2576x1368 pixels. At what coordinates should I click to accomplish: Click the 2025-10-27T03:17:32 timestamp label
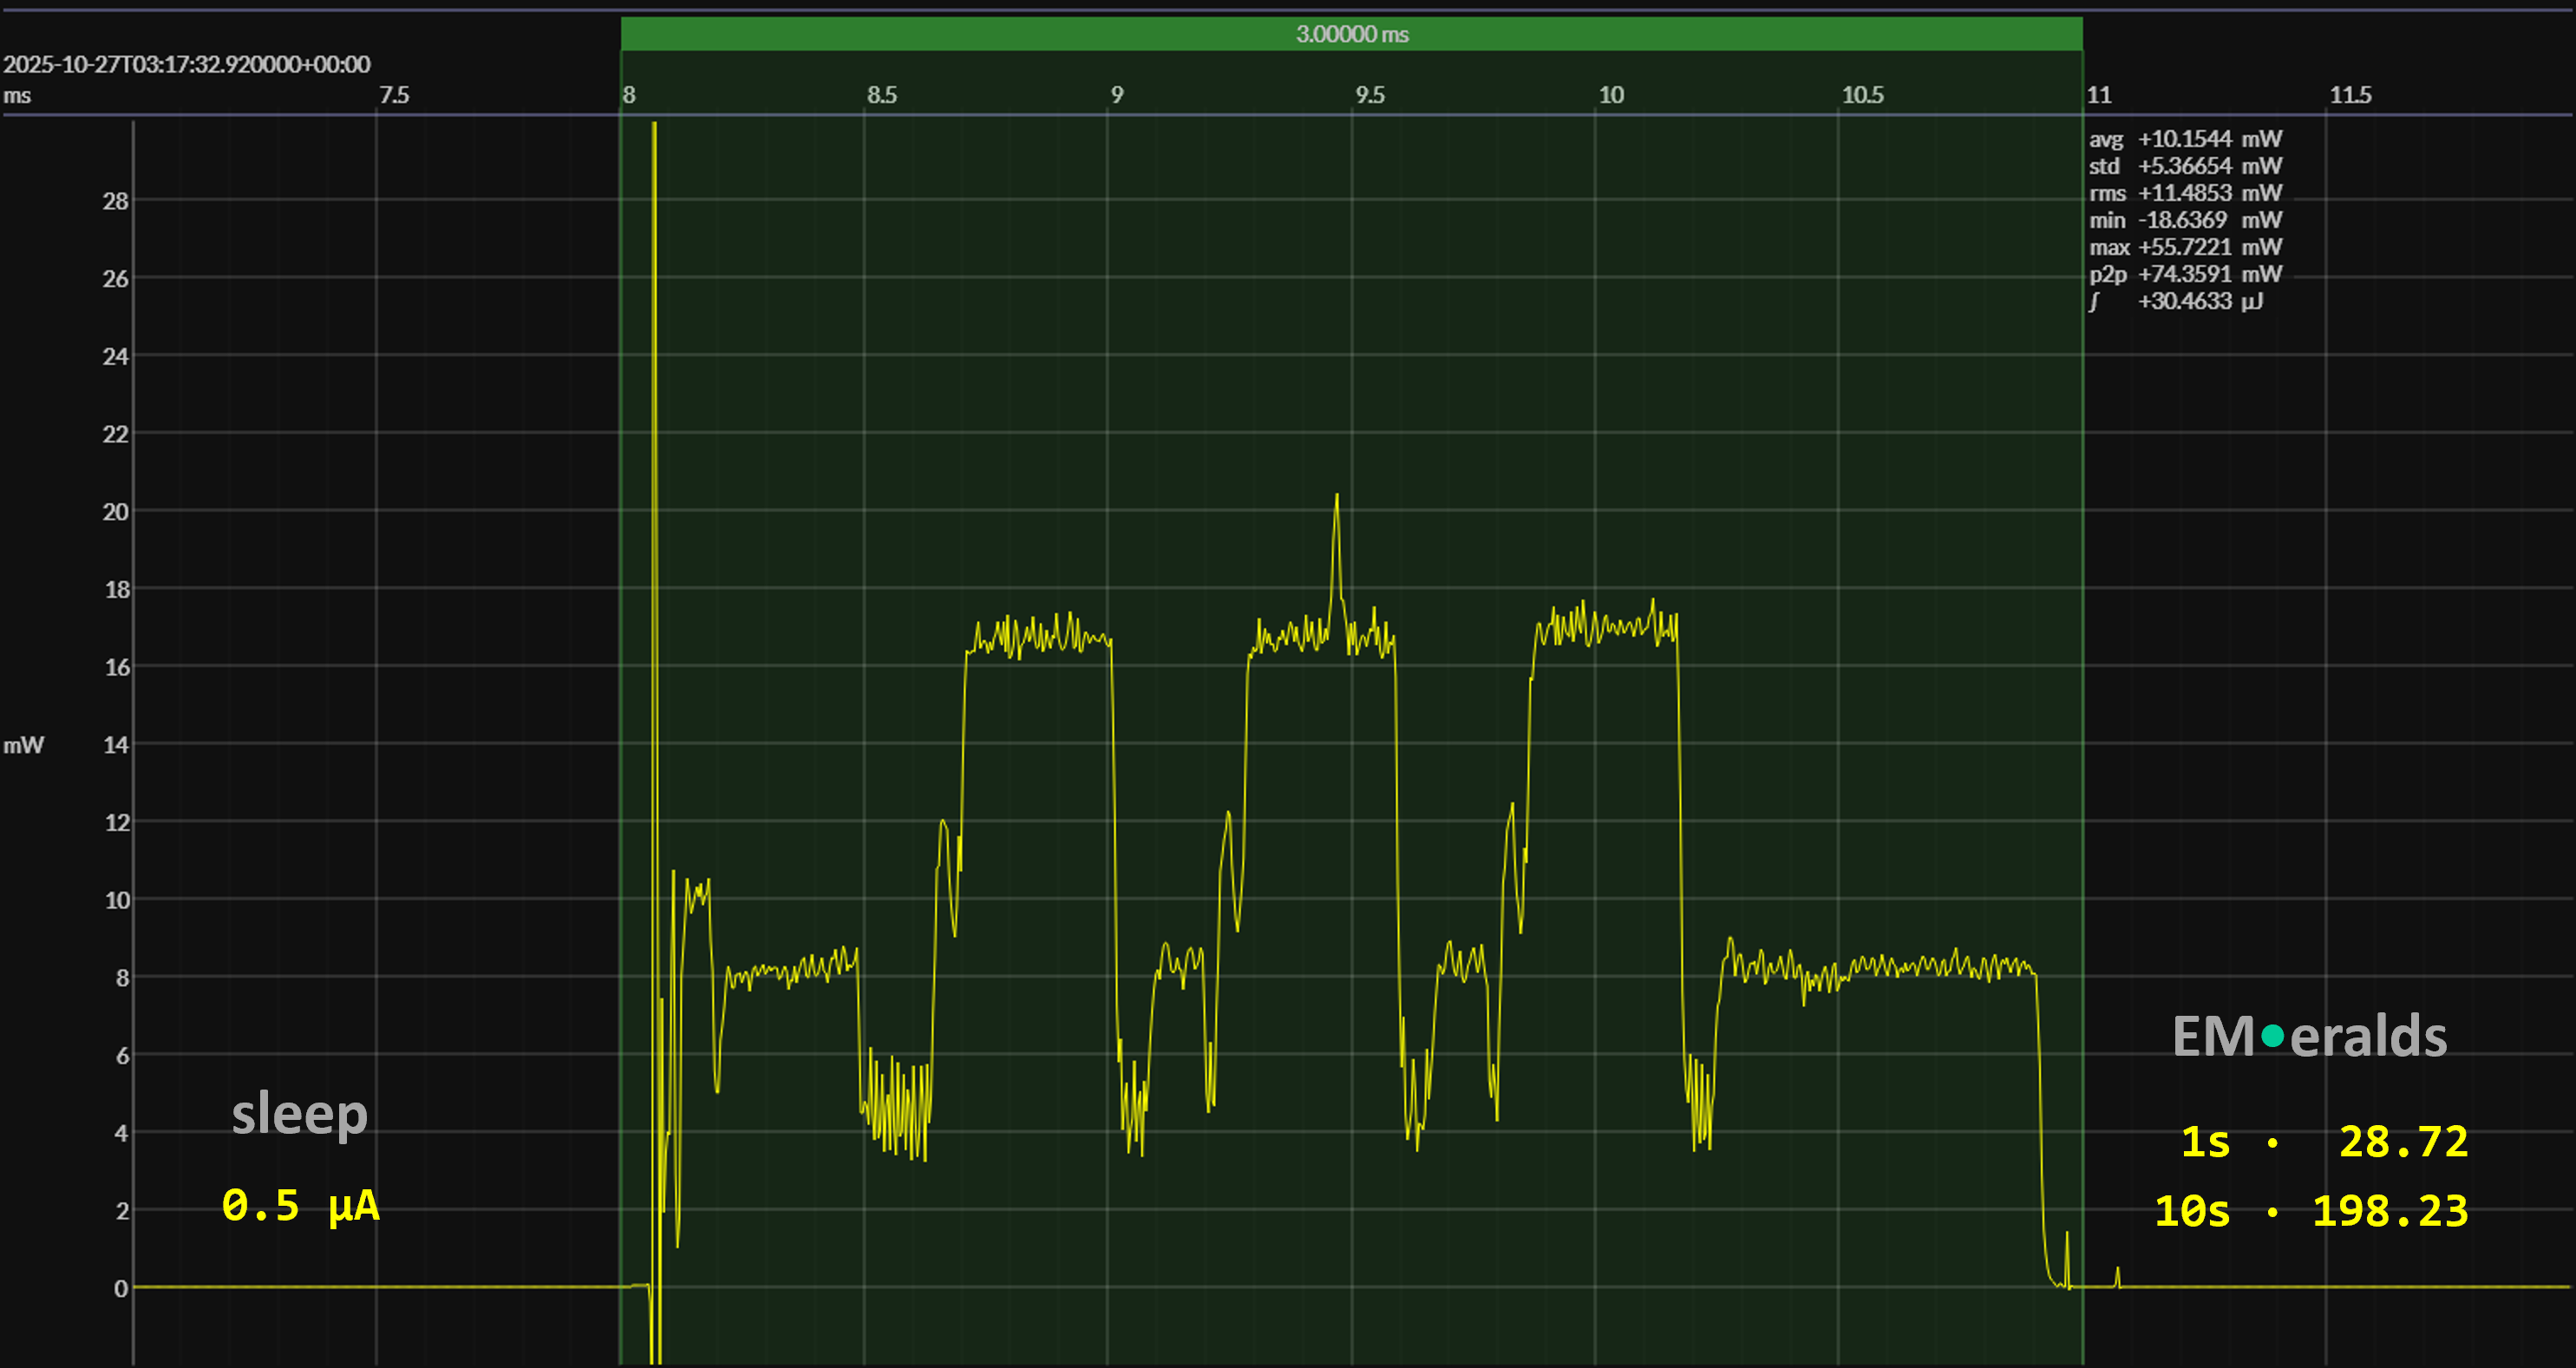click(187, 65)
